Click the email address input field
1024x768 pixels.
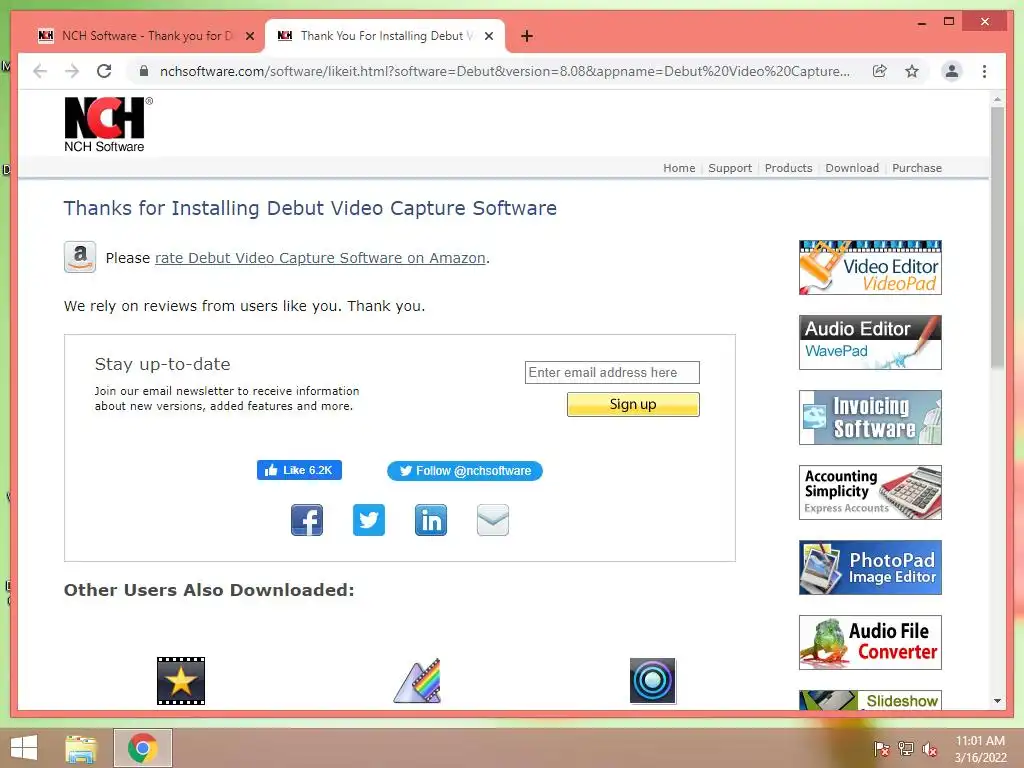pos(612,372)
